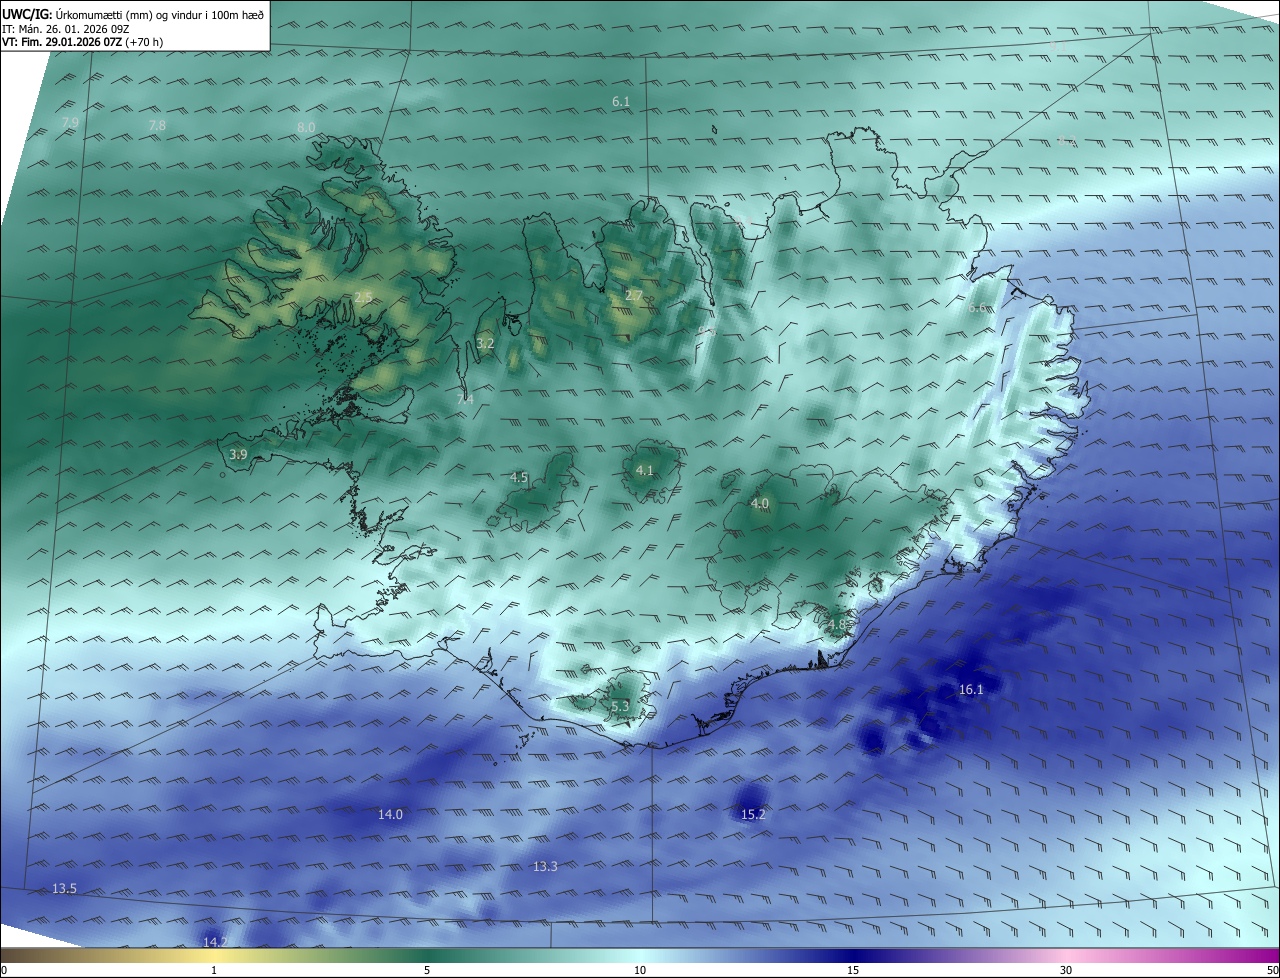The height and width of the screenshot is (978, 1280).
Task: Click the 15.2 precipitation value
Action: (753, 815)
